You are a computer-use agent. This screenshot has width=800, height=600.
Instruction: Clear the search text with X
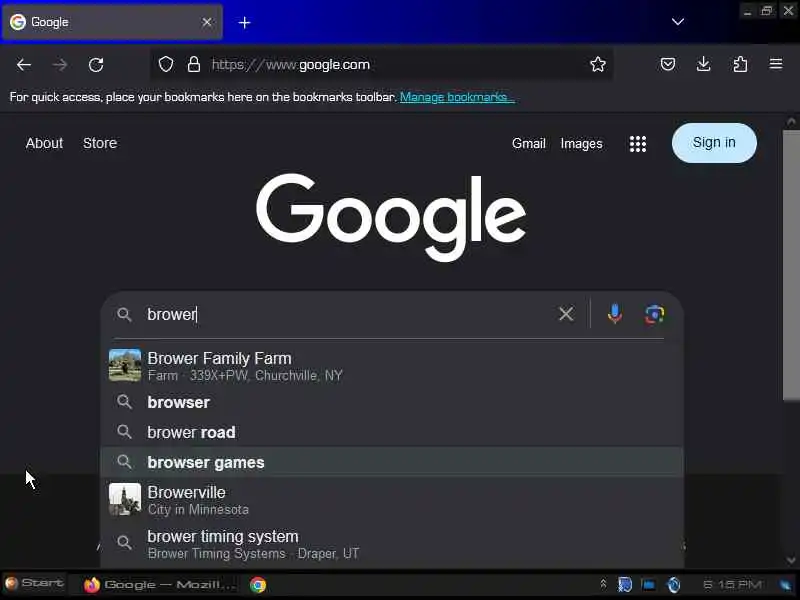point(566,314)
